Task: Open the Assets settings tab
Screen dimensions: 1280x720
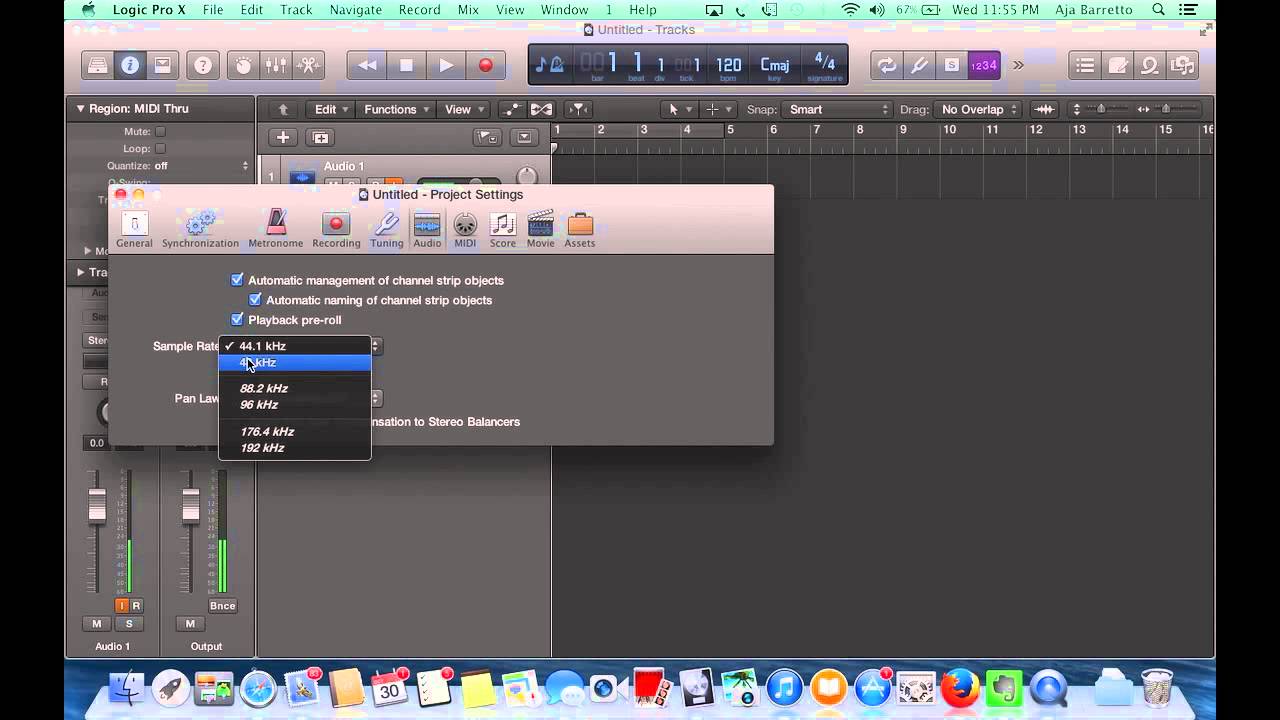Action: click(x=580, y=229)
